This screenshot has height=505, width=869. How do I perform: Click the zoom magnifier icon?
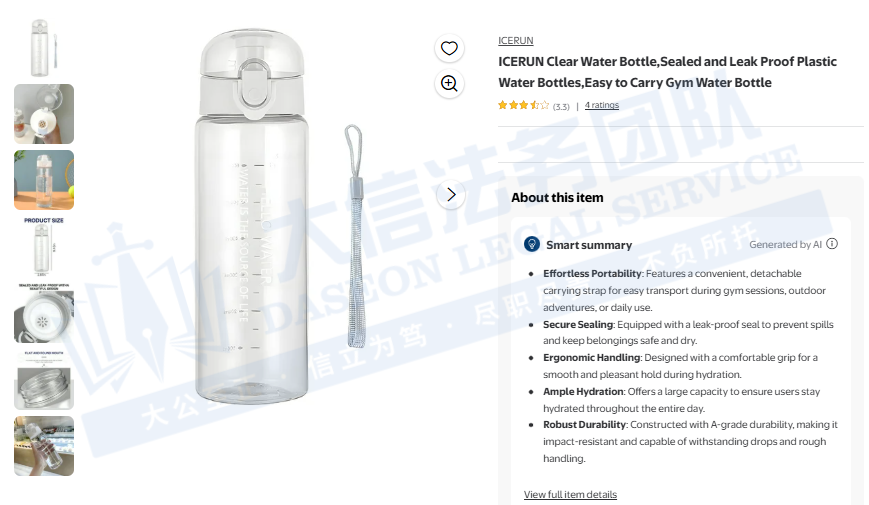(449, 83)
